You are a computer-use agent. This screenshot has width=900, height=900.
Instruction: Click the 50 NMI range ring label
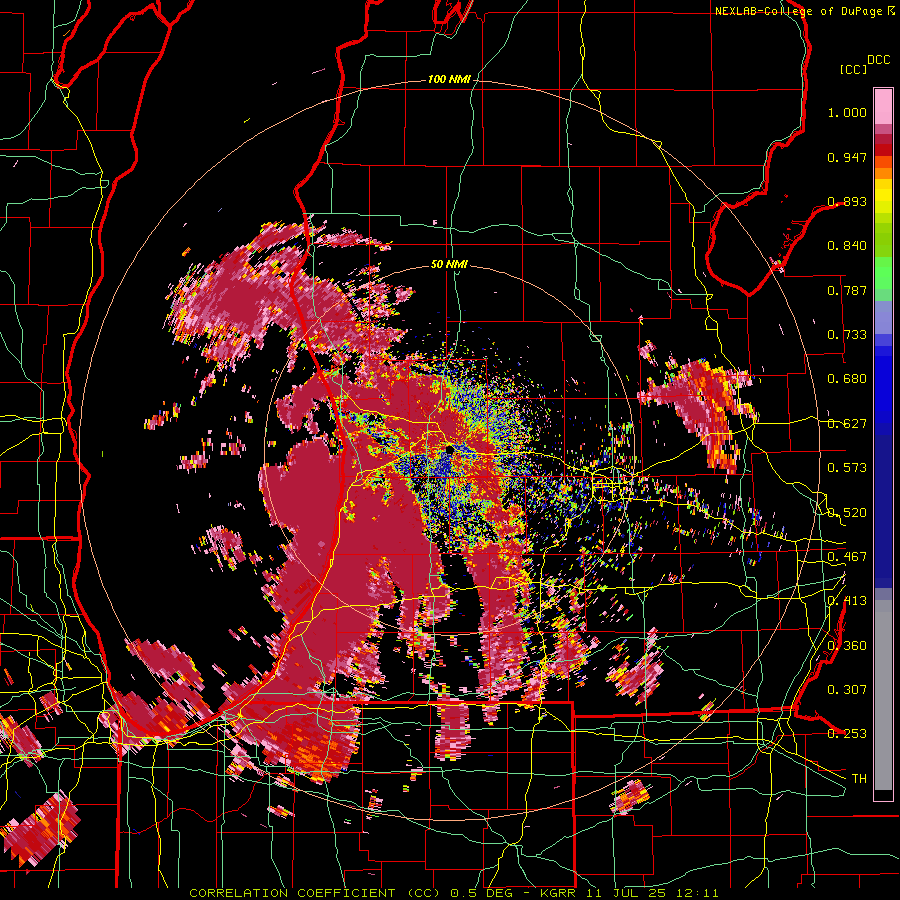tap(449, 265)
